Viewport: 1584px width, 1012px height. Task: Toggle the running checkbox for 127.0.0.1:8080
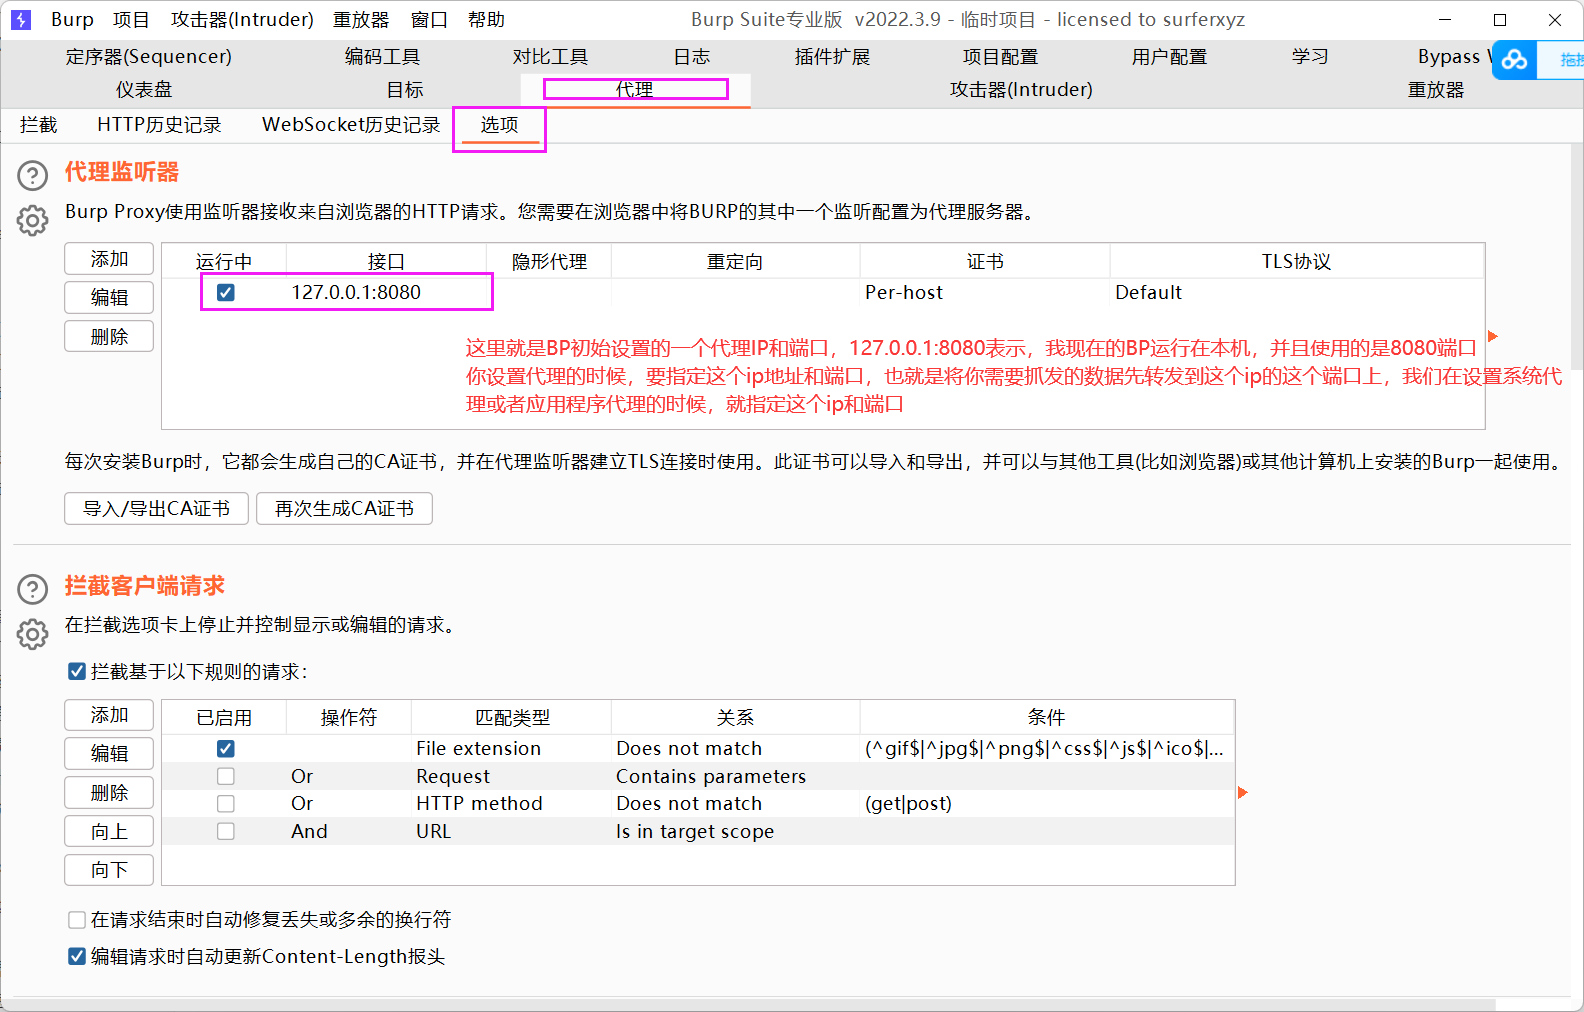[x=226, y=293]
